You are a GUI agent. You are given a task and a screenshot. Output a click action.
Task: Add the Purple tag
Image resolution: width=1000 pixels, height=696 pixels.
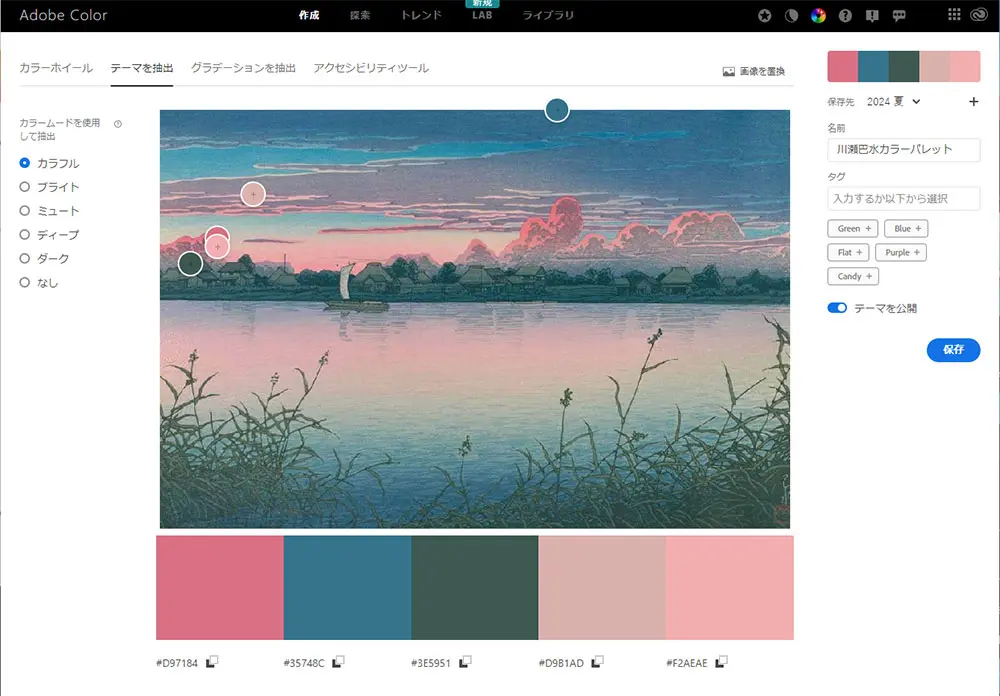pyautogui.click(x=901, y=253)
